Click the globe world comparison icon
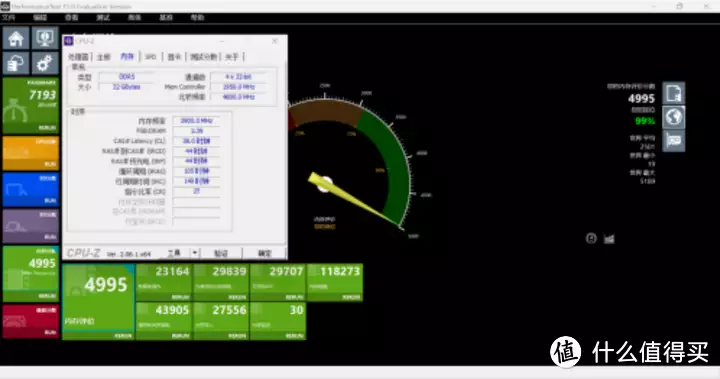 (674, 117)
